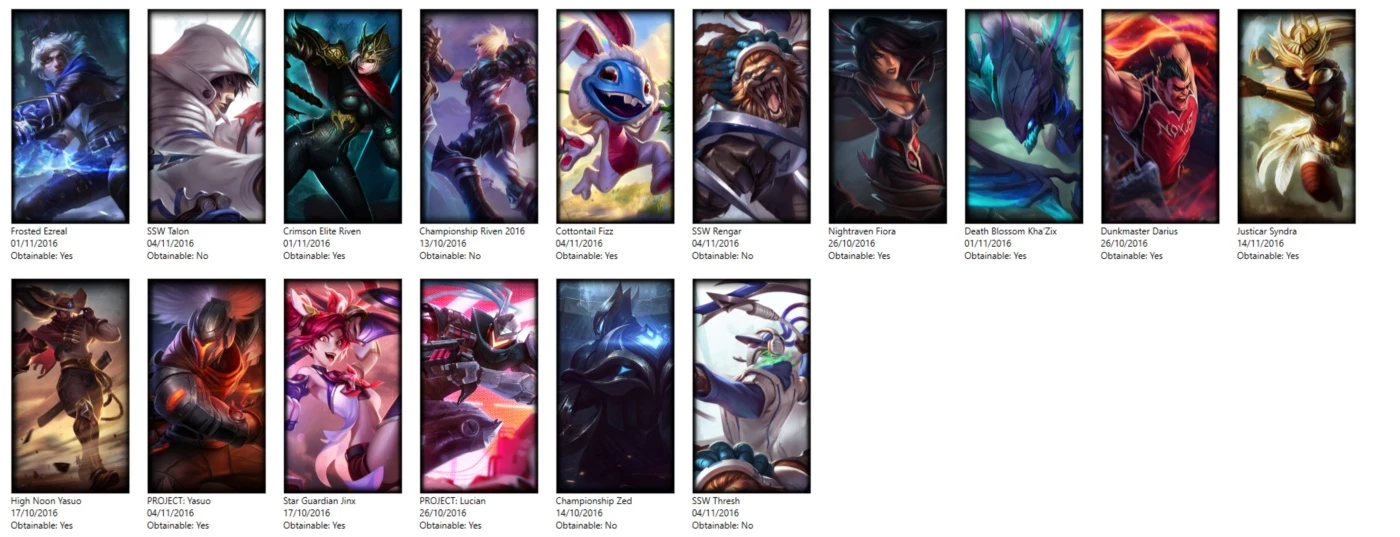Select the High Noon Yasuo thumbnail

point(70,386)
